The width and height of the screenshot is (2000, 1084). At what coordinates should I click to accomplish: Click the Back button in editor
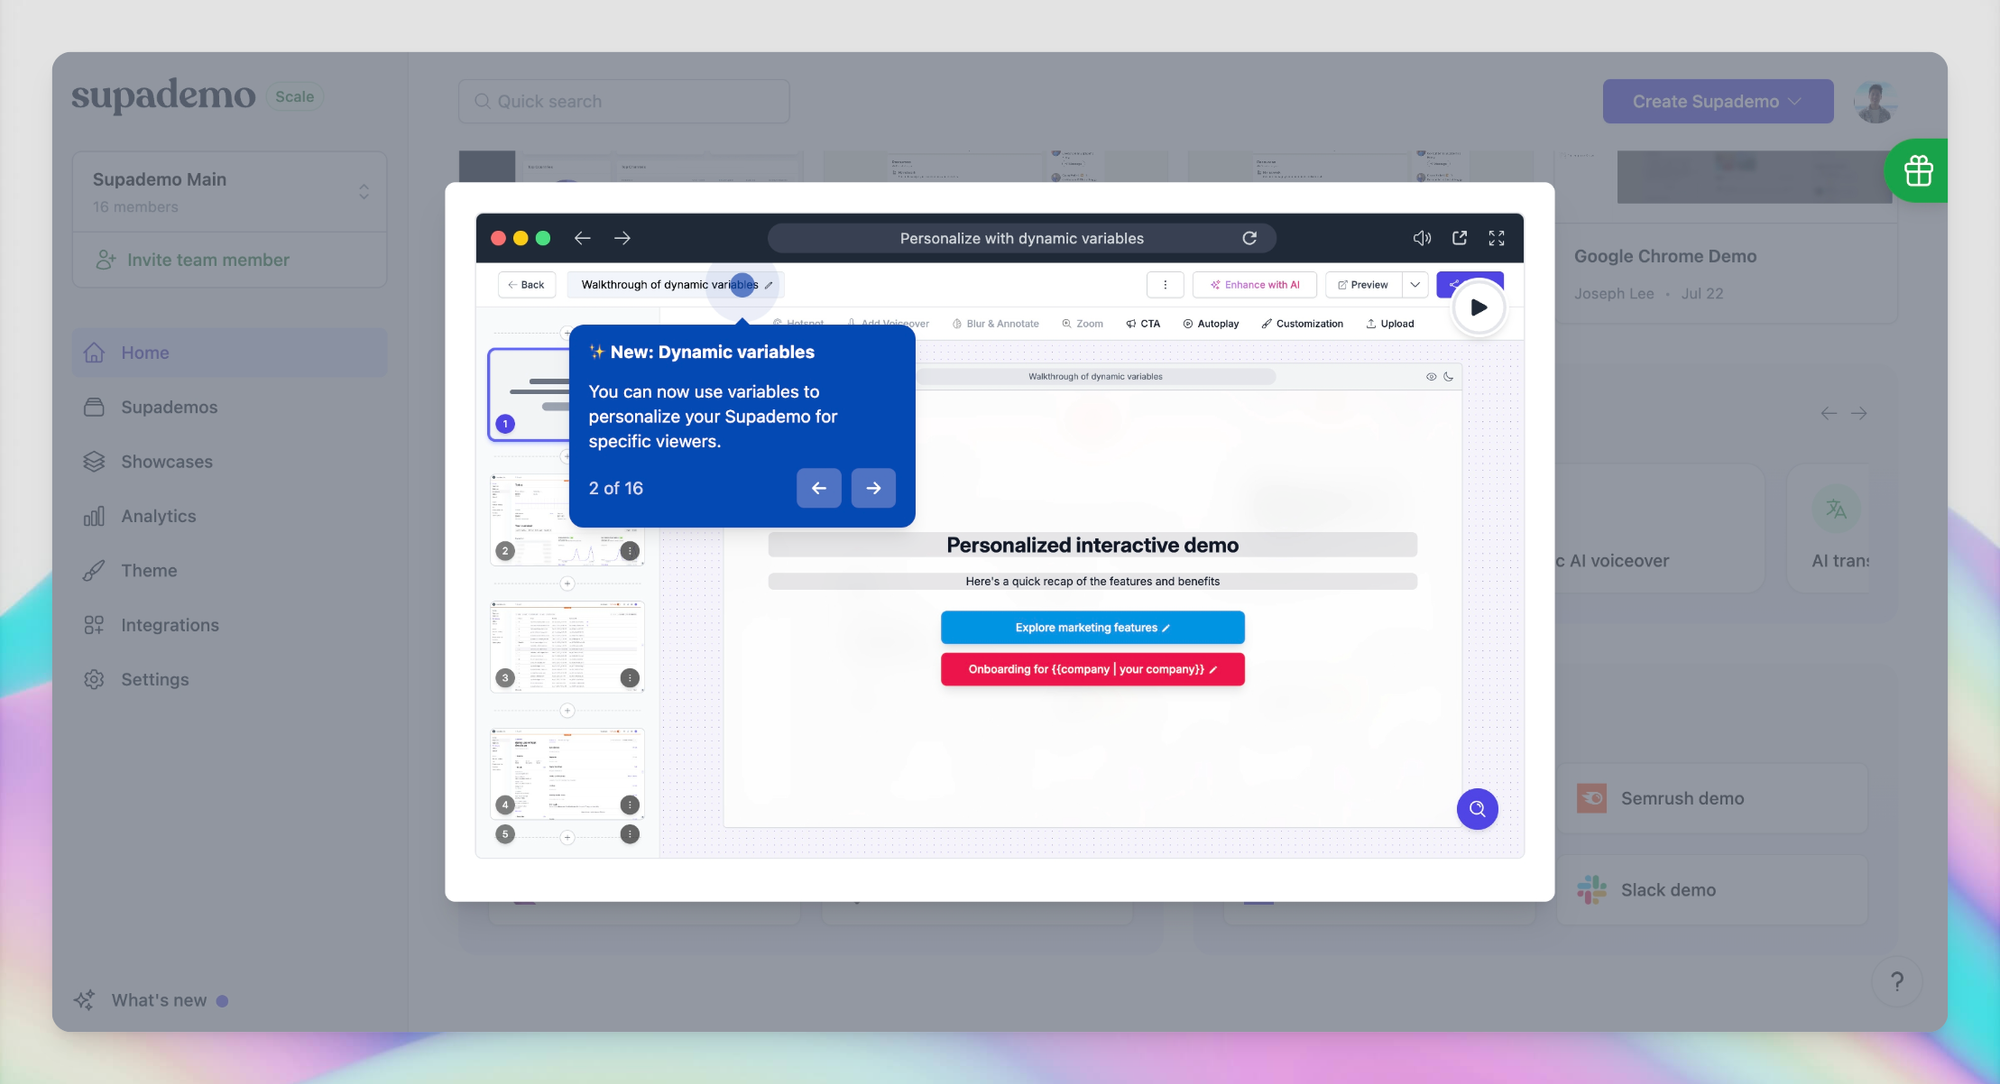click(526, 285)
